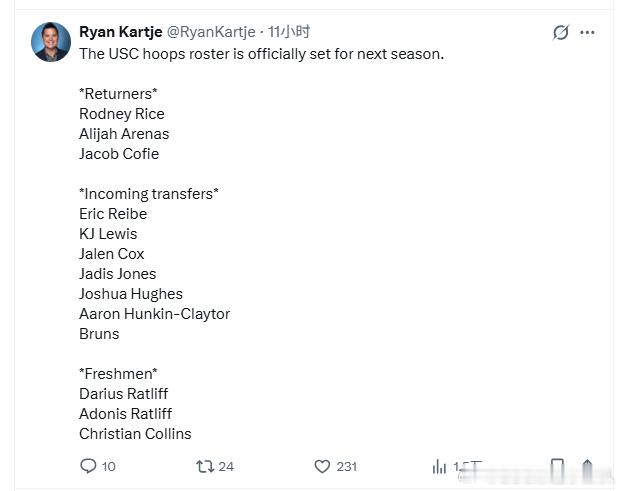Click the Incoming transfers heading text
Viewport: 621px width, 491px height.
(149, 194)
